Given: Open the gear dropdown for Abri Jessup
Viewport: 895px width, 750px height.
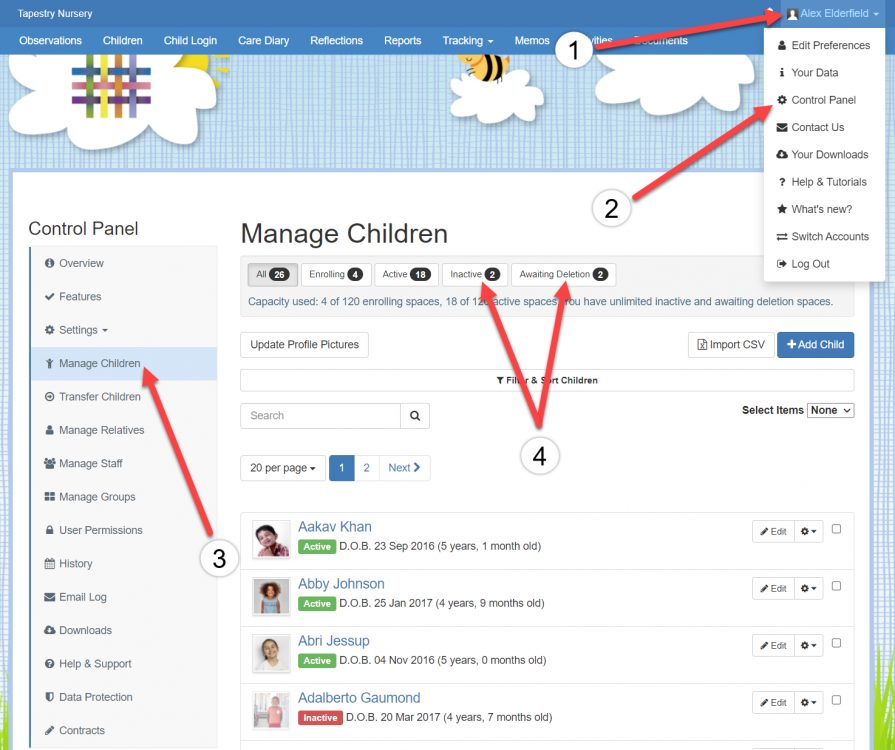Looking at the screenshot, I should pyautogui.click(x=808, y=646).
